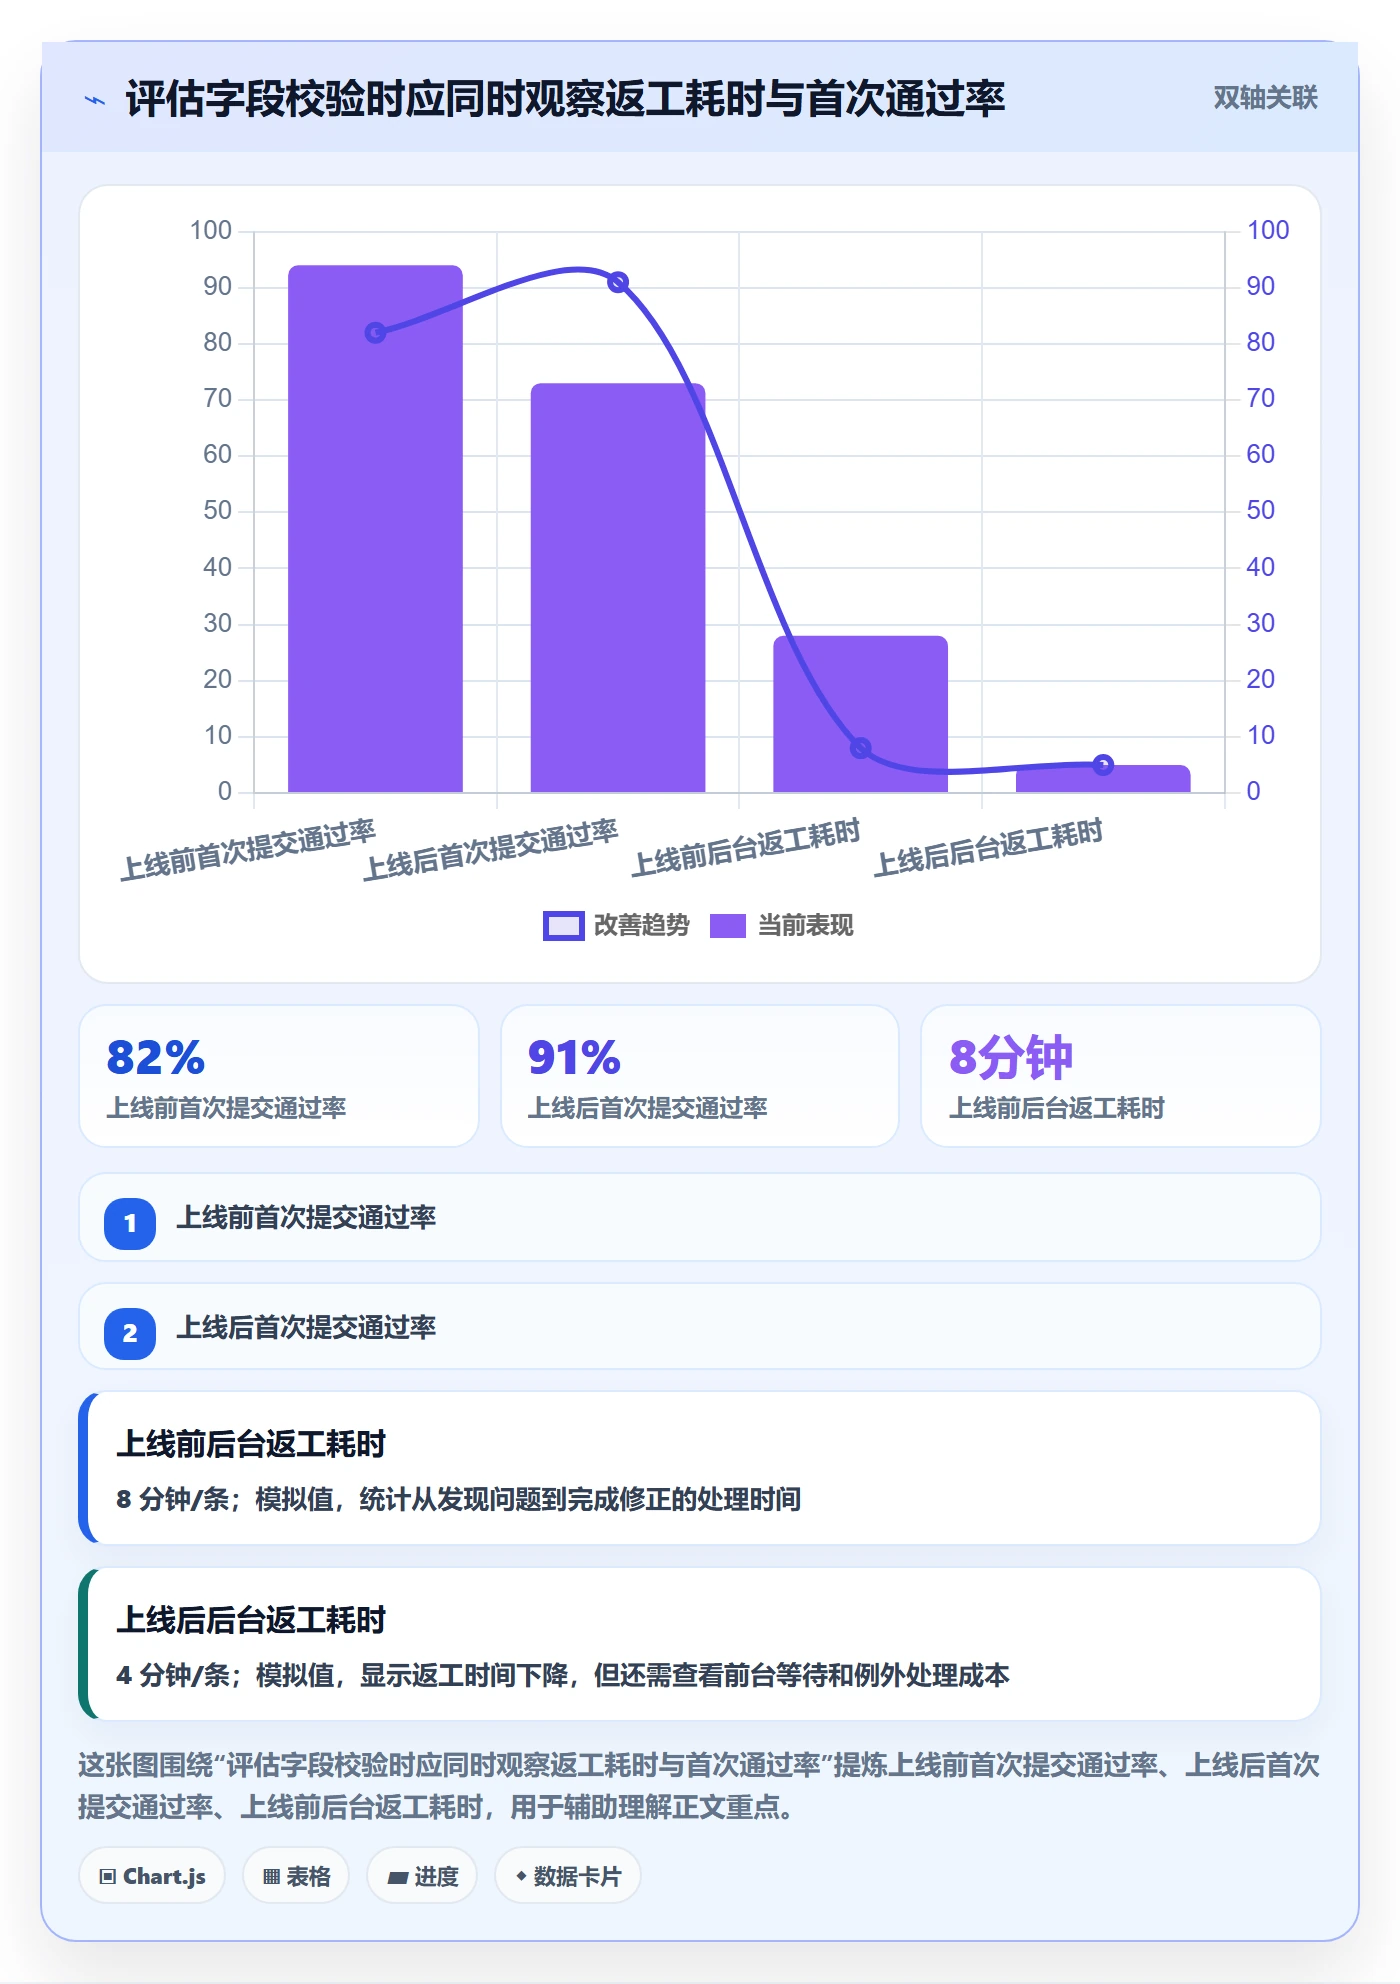Click the right y-axis value 100

pyautogui.click(x=1268, y=231)
